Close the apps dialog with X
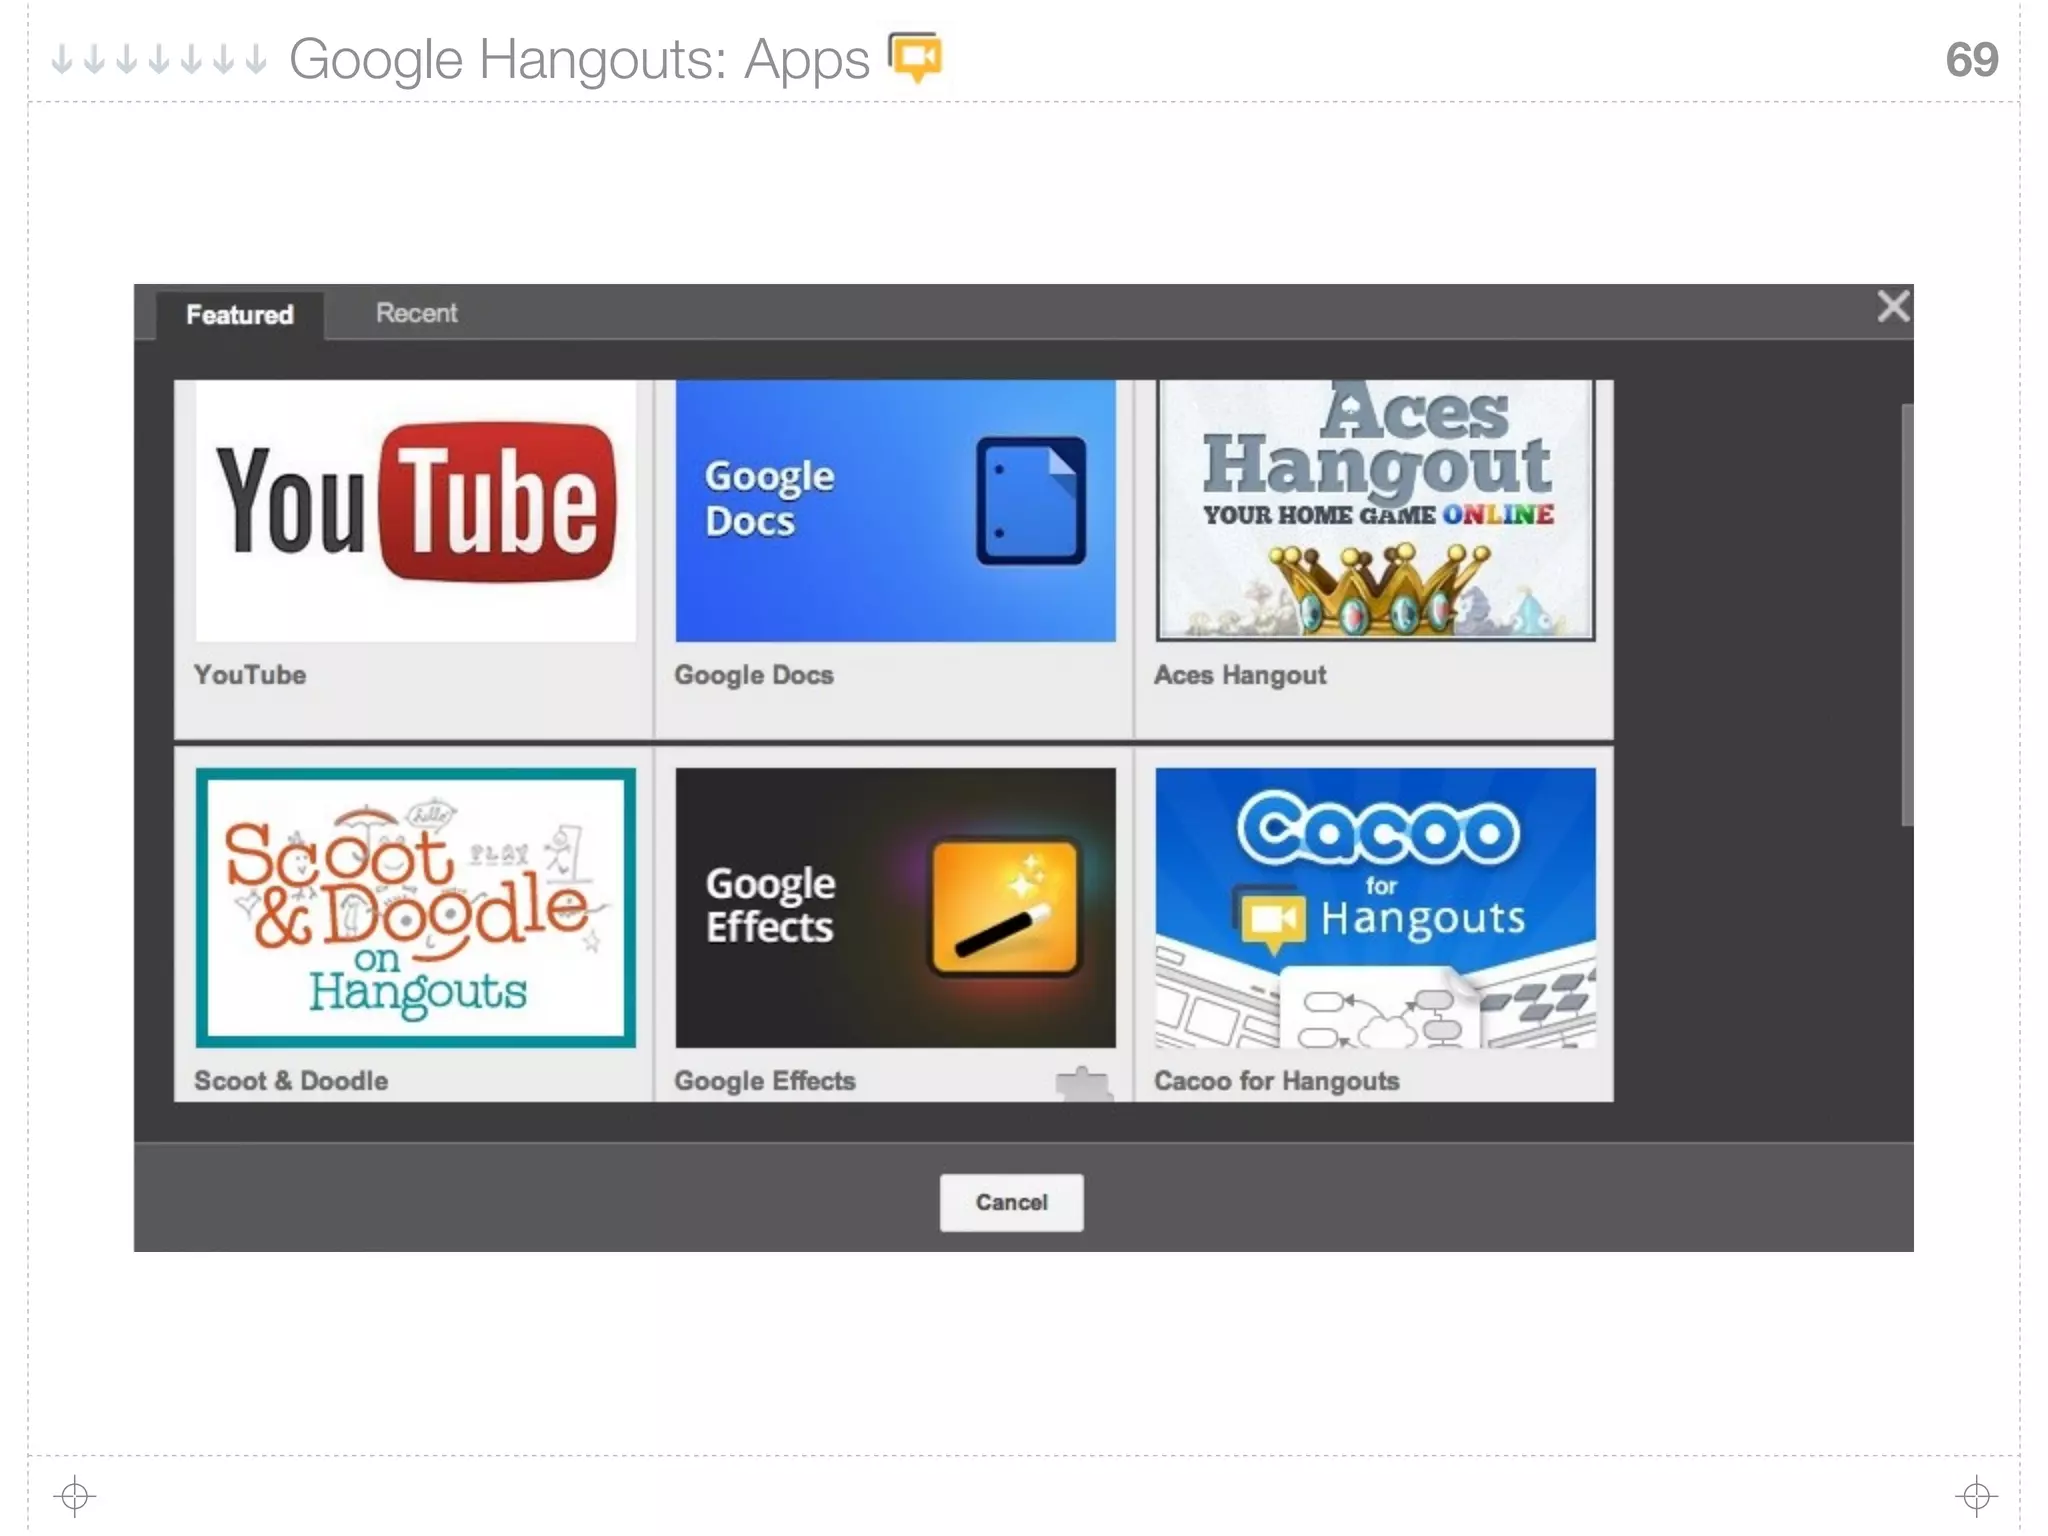This screenshot has width=2048, height=1536. (x=1892, y=306)
